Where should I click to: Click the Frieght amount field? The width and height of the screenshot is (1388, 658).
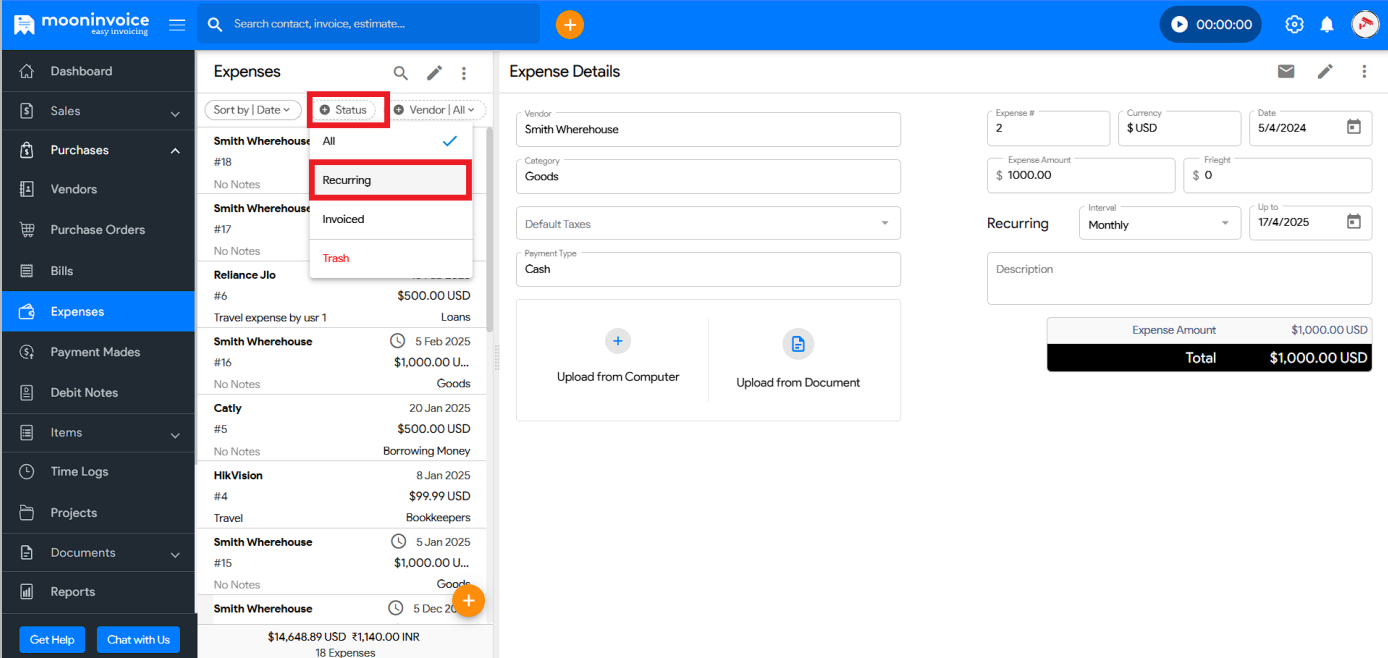click(1277, 175)
